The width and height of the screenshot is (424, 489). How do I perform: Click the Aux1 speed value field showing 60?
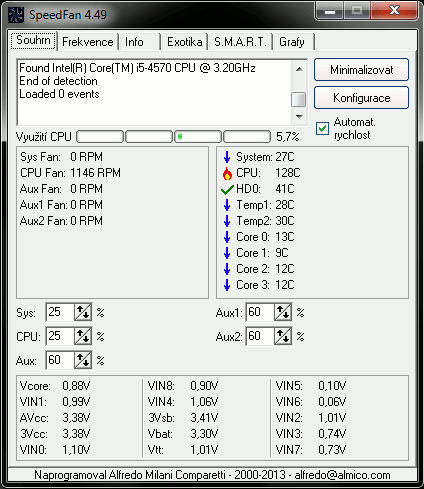coord(260,312)
